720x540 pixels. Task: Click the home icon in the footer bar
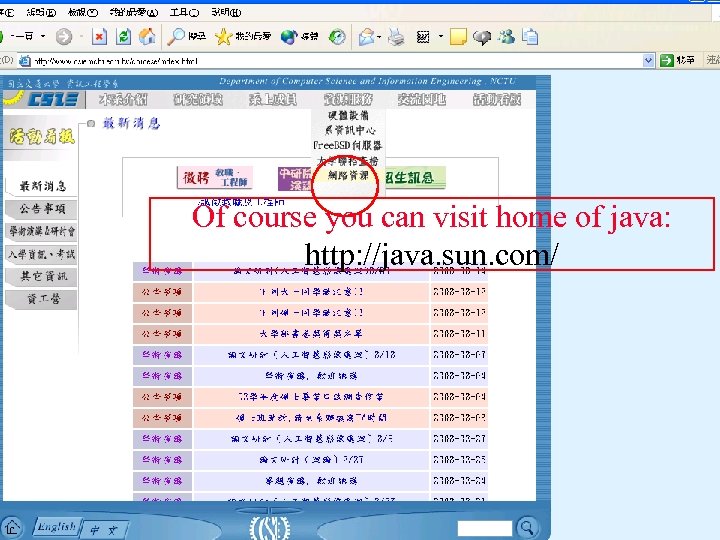click(12, 527)
